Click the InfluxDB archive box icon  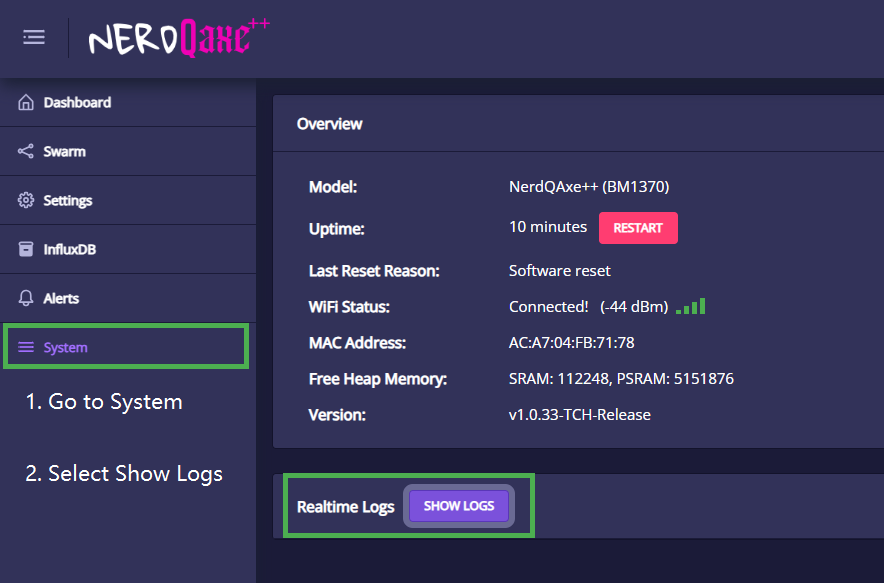[x=26, y=250]
